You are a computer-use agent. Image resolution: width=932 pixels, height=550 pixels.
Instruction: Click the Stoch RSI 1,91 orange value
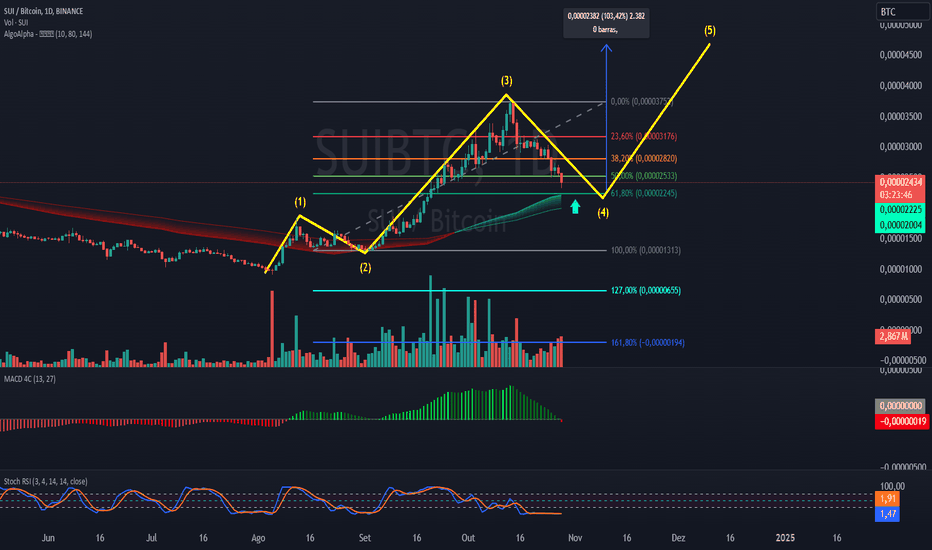(x=887, y=499)
